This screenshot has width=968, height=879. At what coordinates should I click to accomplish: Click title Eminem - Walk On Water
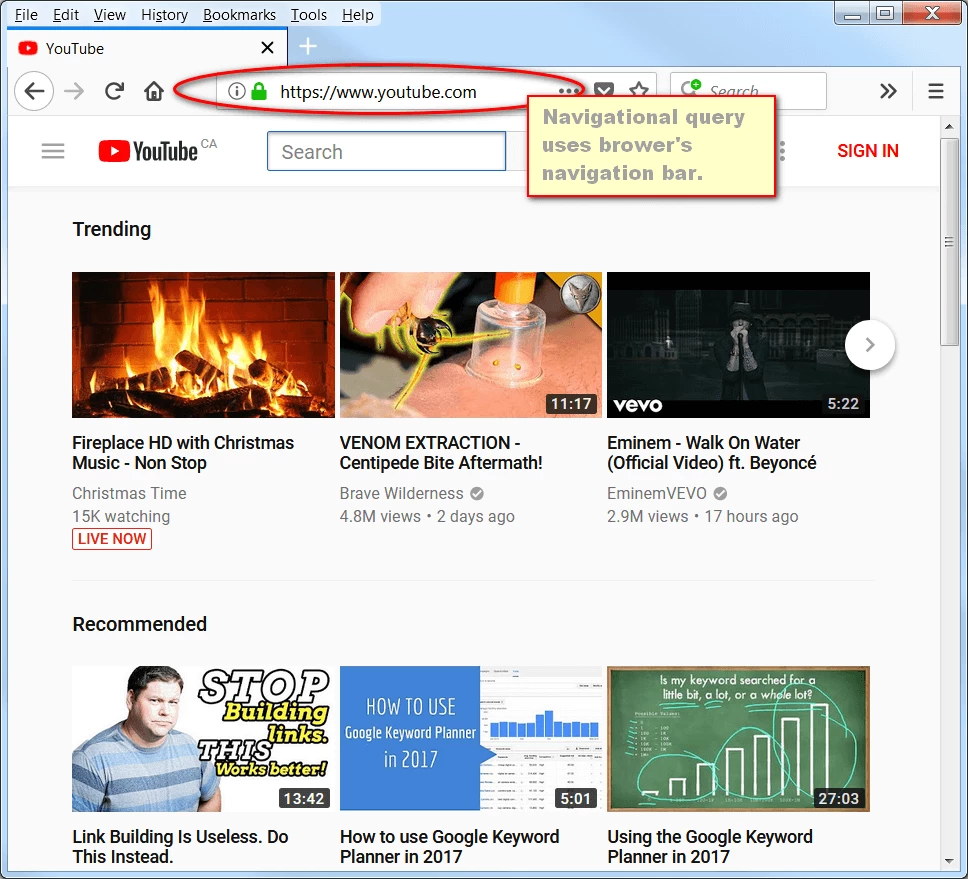point(711,452)
